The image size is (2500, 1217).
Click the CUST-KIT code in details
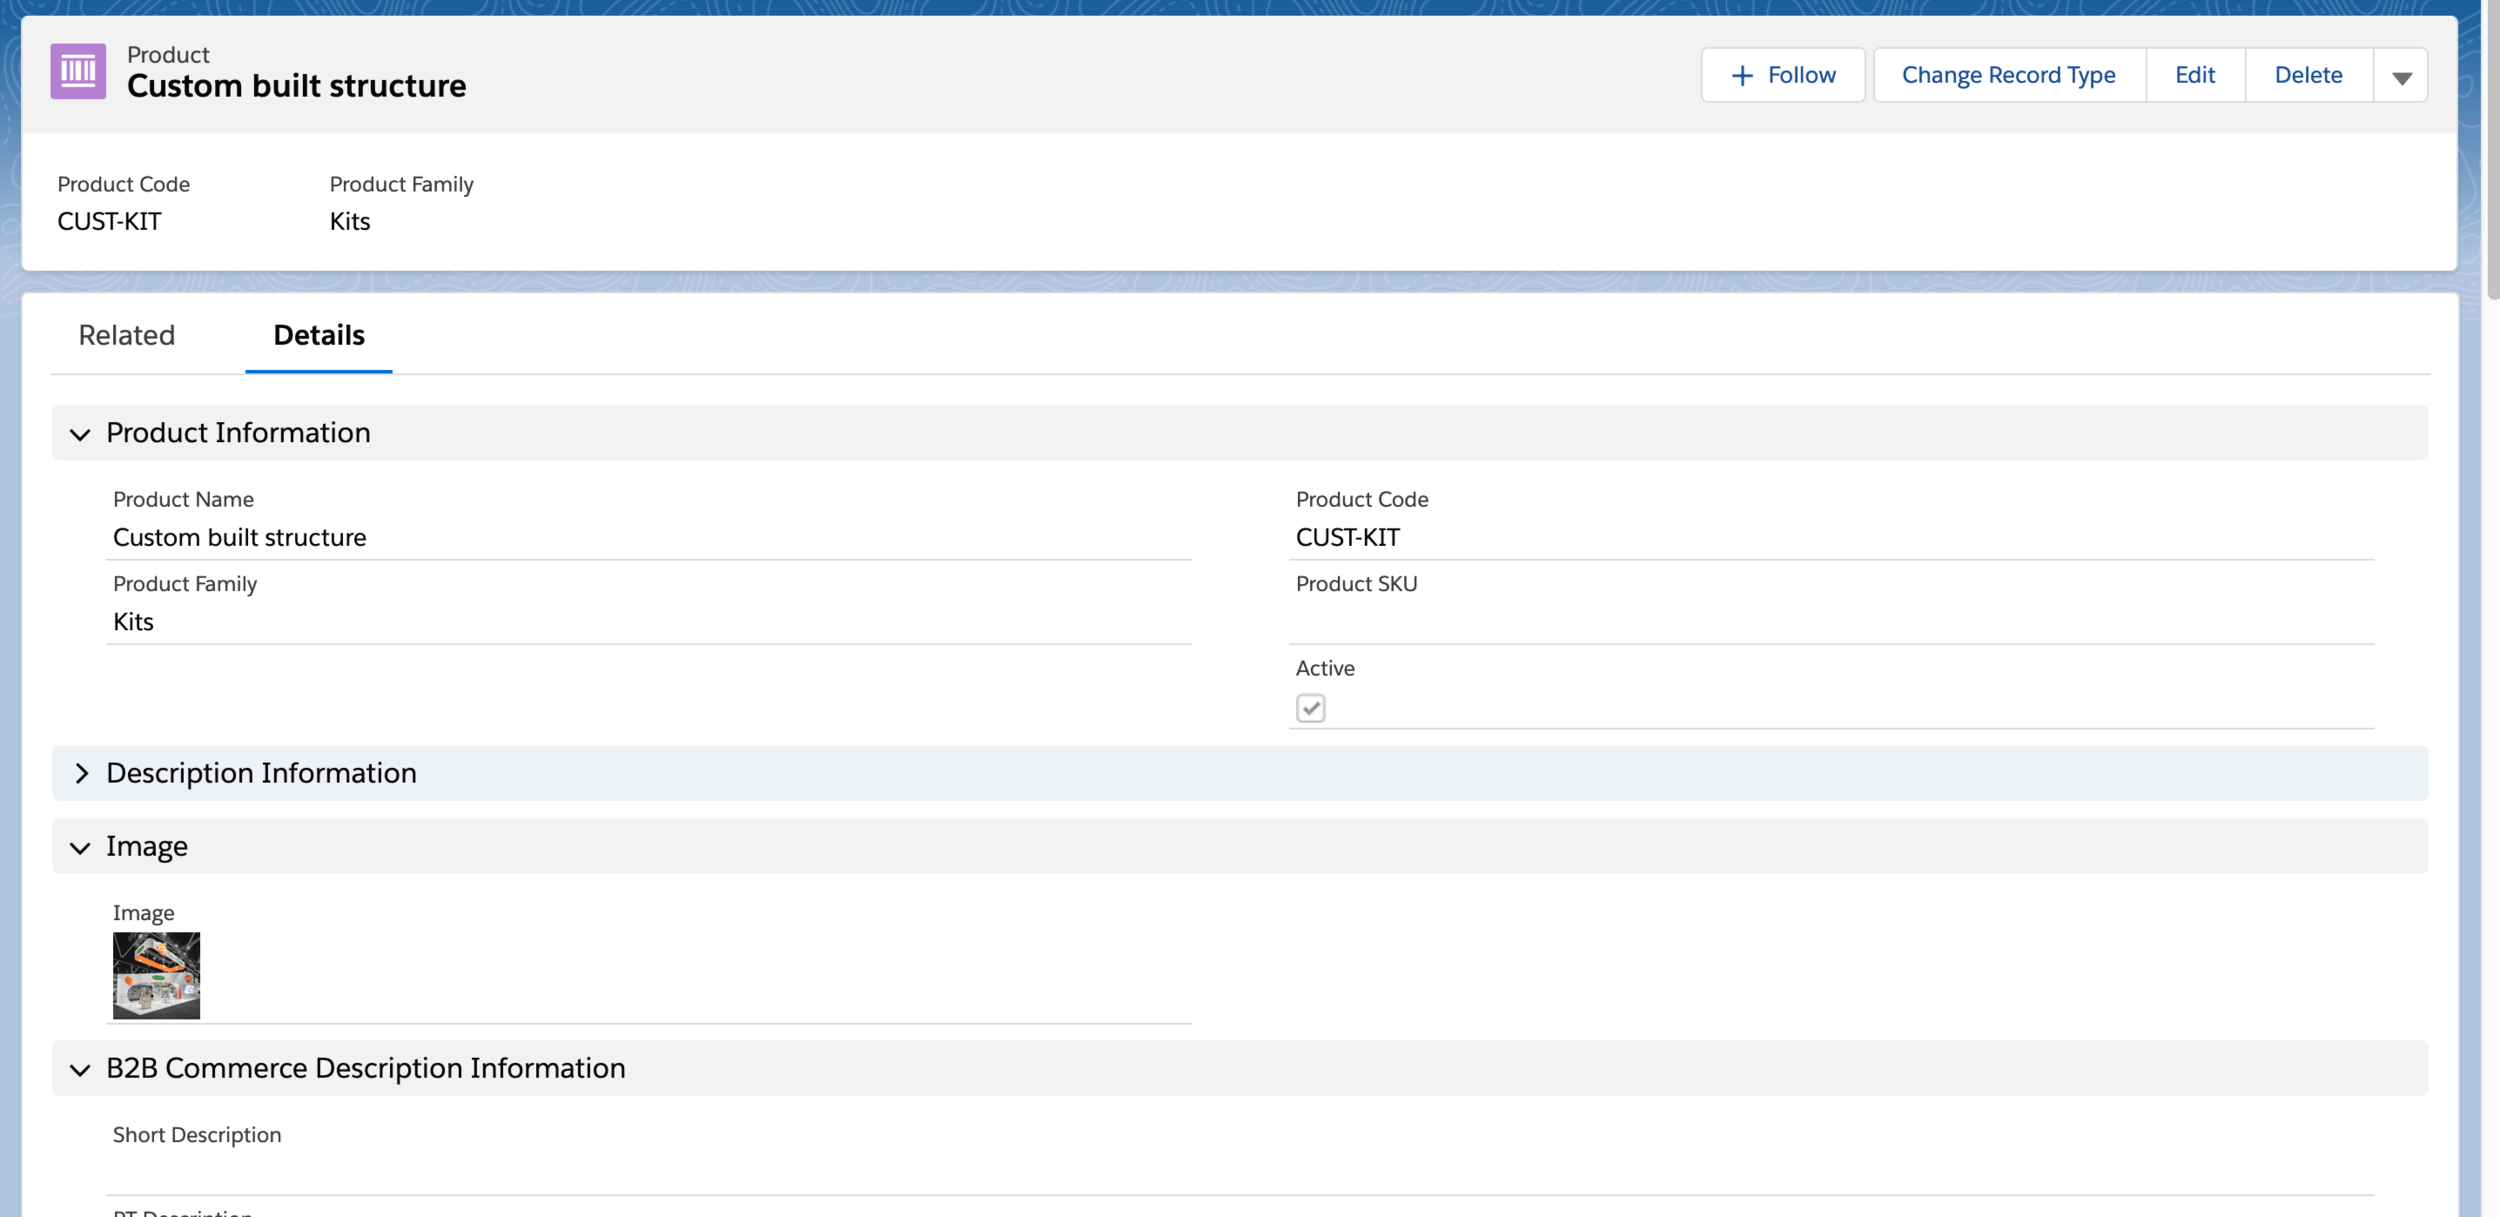1347,537
